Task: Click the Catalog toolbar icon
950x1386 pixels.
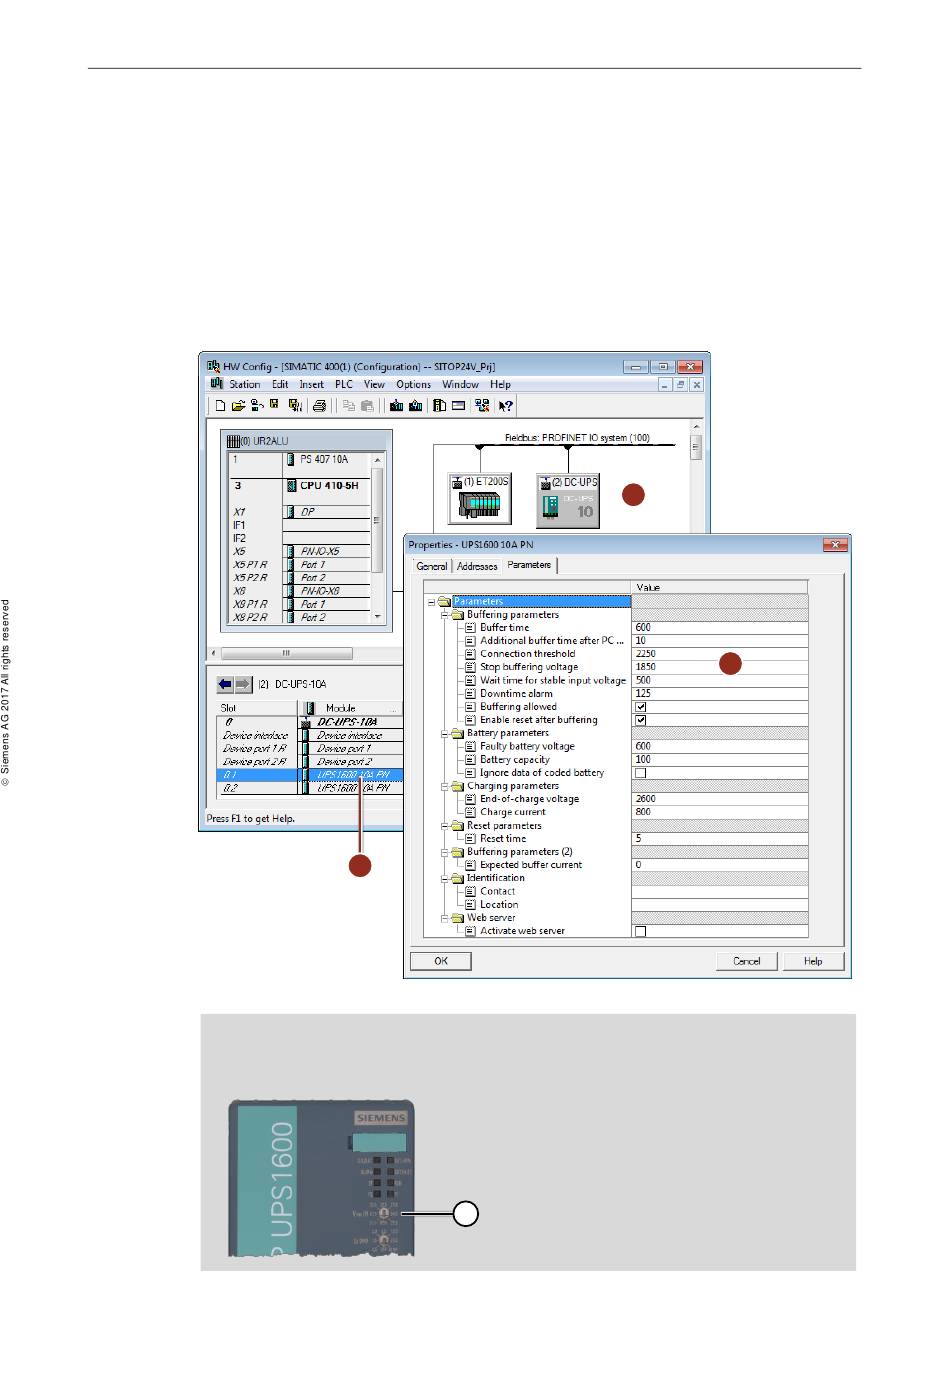Action: pyautogui.click(x=439, y=406)
